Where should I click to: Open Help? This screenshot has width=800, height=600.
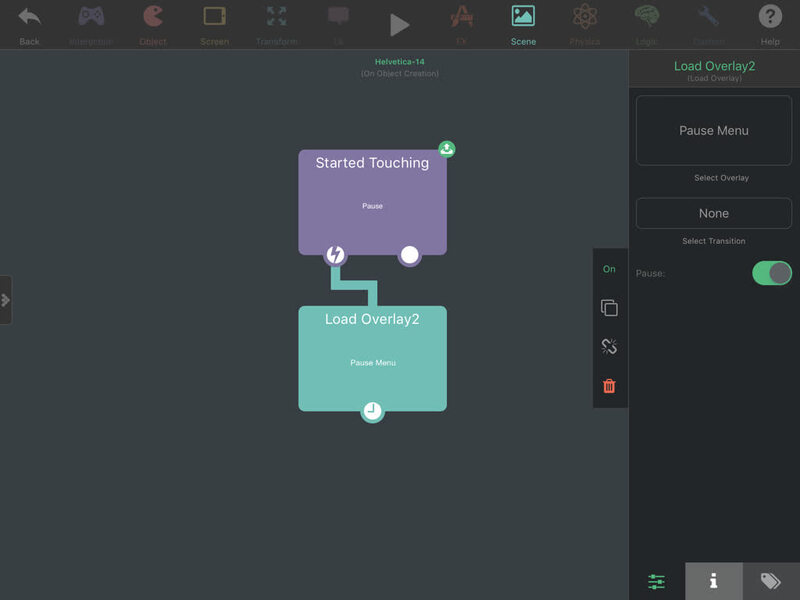(770, 24)
